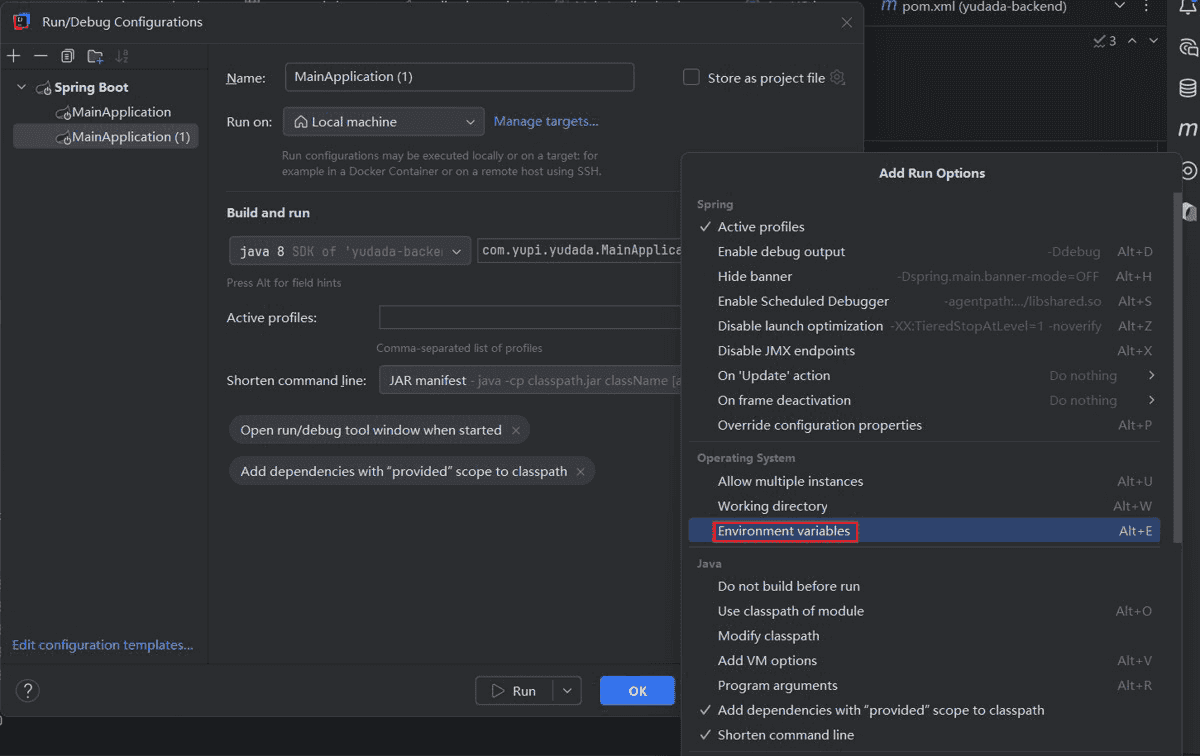Uncheck the Active profiles run option
This screenshot has width=1200, height=756.
tap(760, 227)
